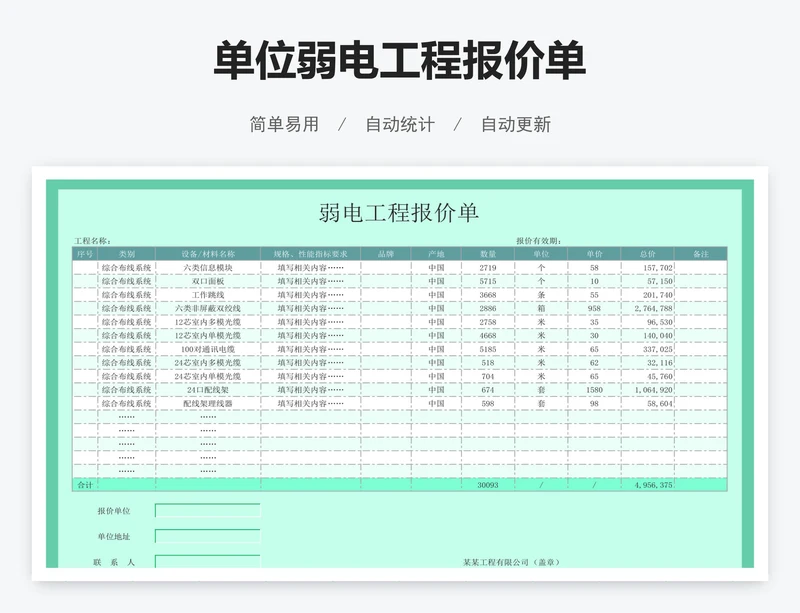Viewport: 800px width, 613px height.
Task: Click the 24口配线架 cell
Action: pos(208,389)
